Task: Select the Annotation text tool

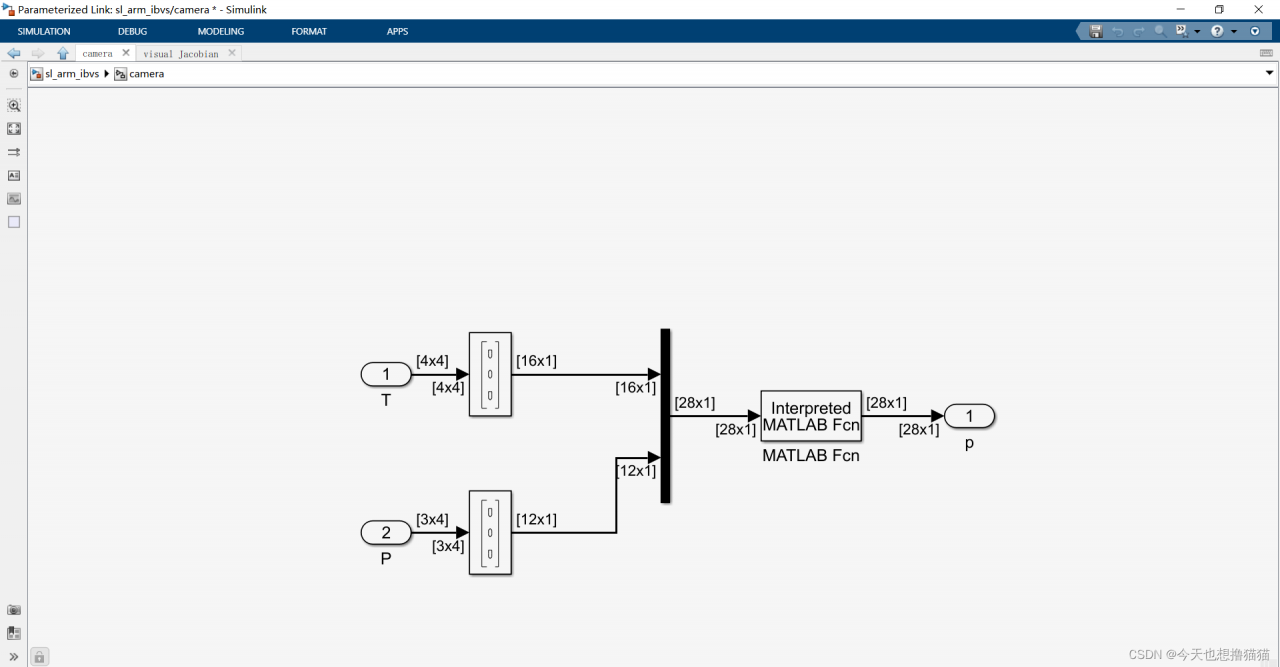Action: coord(14,175)
